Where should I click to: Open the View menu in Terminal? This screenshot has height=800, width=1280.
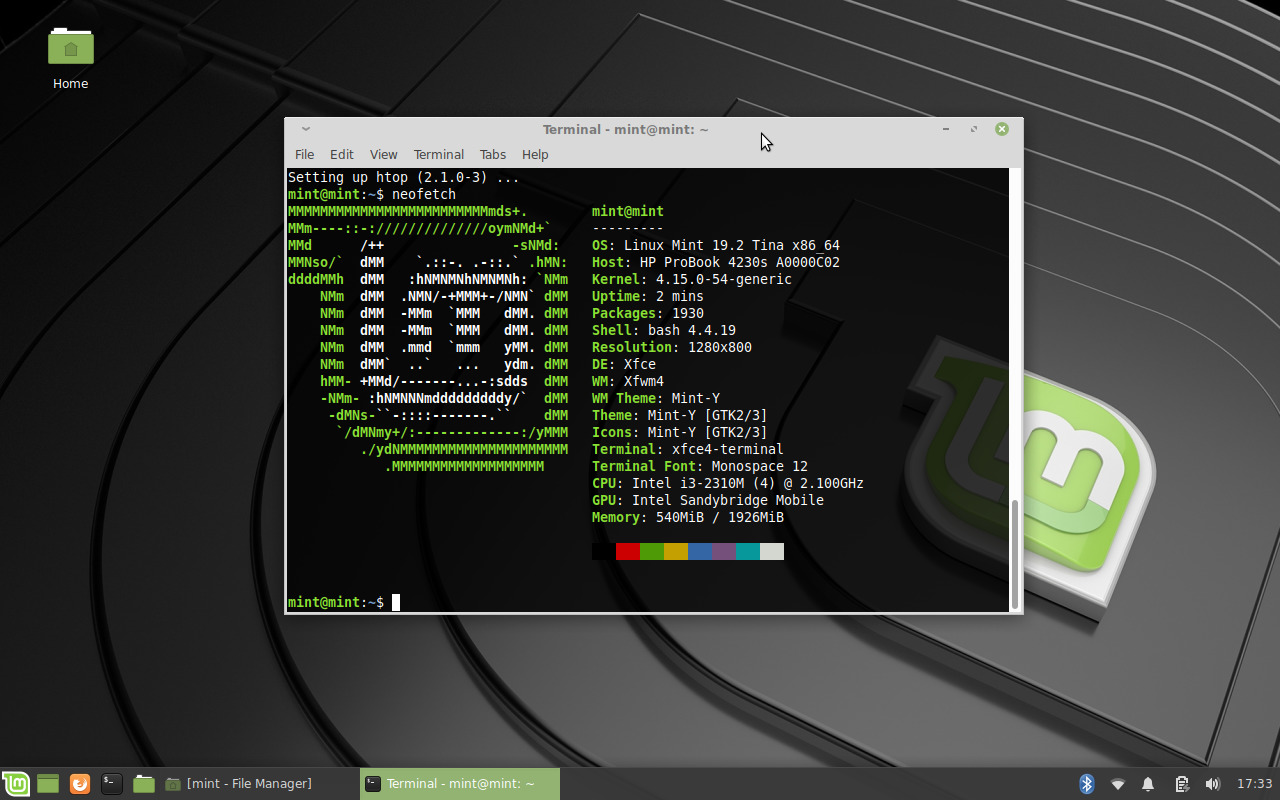(383, 154)
